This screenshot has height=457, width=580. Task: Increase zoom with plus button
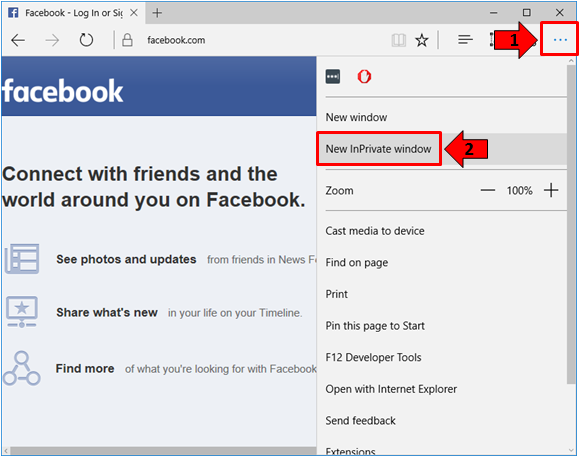click(551, 190)
